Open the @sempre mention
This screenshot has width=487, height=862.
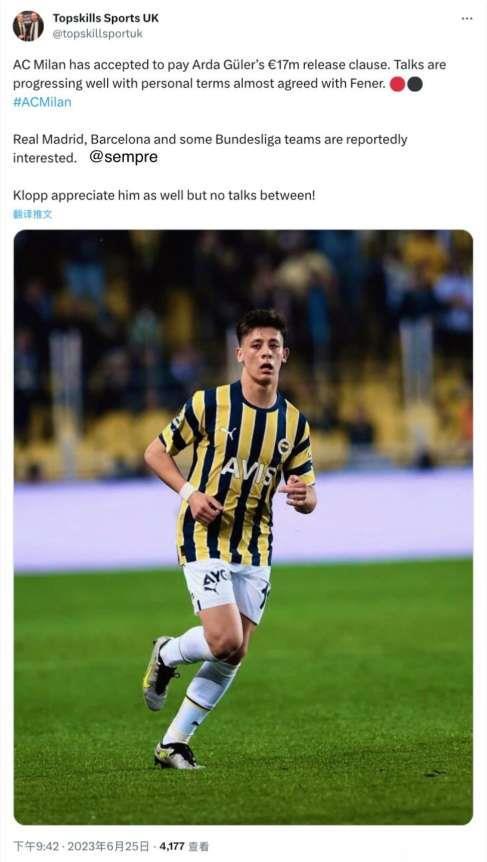(x=123, y=157)
